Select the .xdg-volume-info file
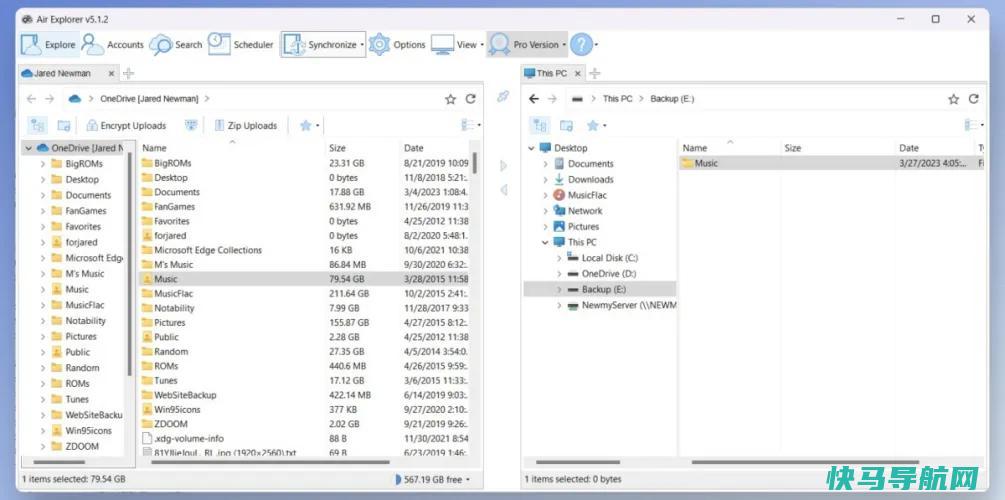 [183, 438]
